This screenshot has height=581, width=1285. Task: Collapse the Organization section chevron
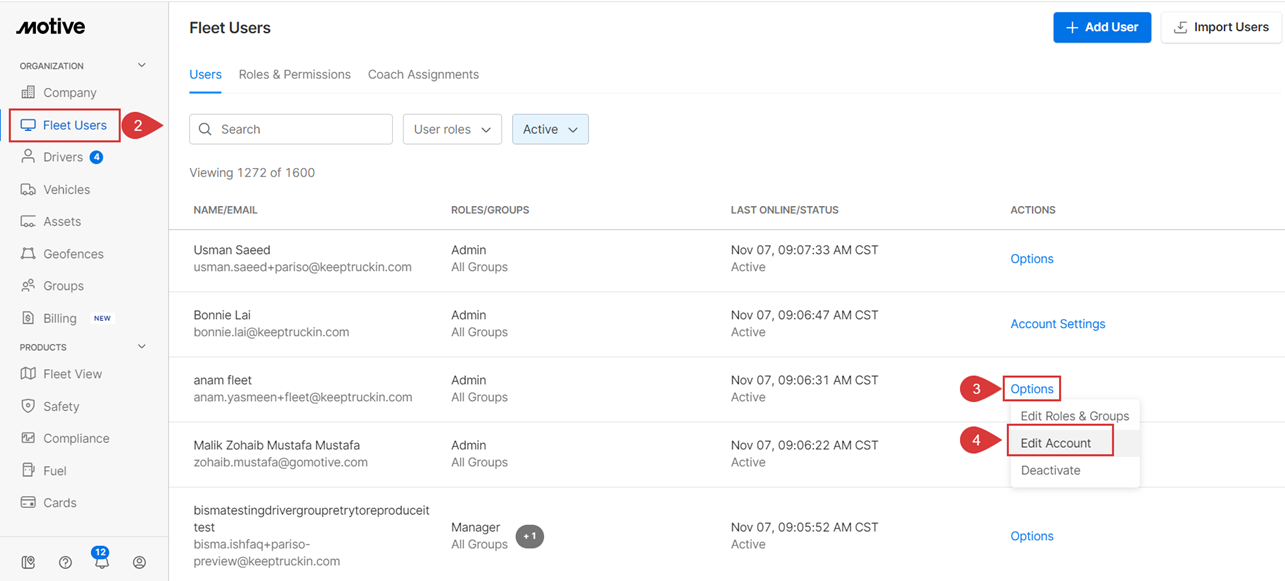[141, 65]
